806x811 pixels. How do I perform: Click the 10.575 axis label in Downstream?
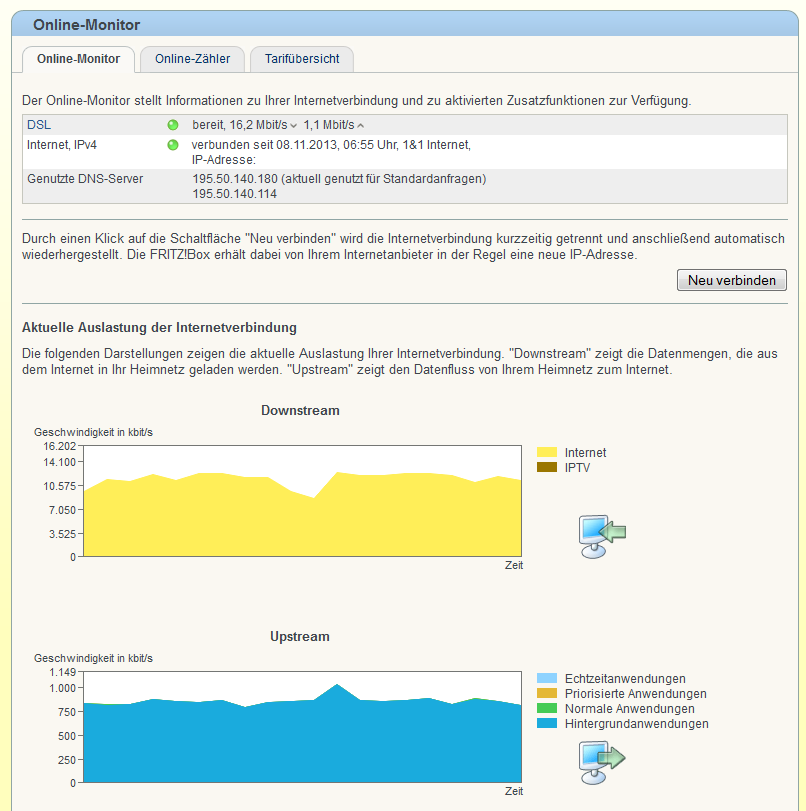59,486
